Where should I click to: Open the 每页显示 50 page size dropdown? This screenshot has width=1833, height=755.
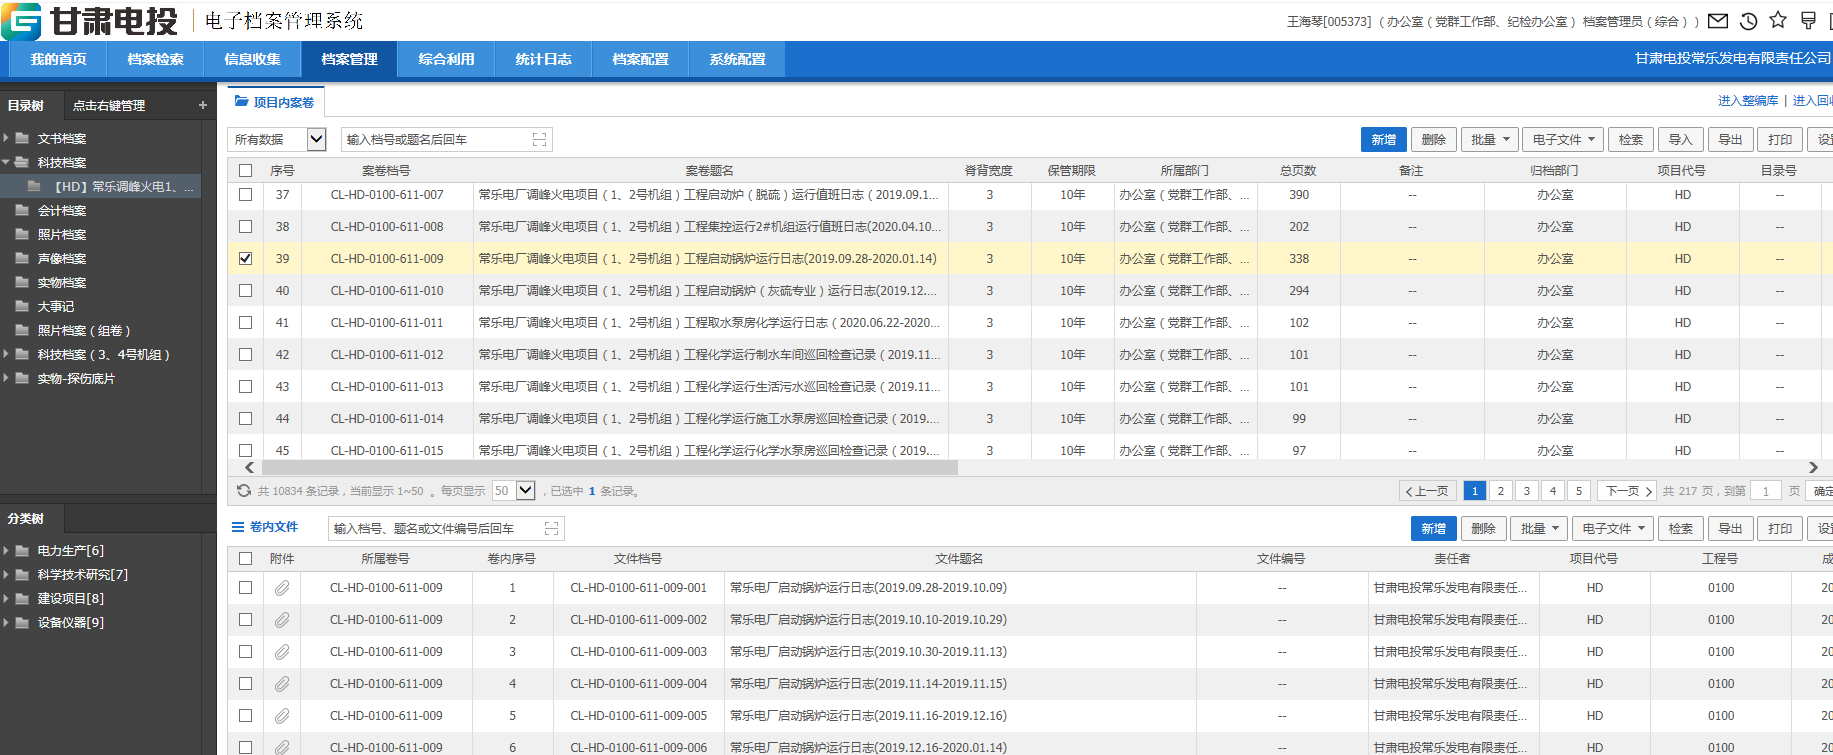click(513, 491)
